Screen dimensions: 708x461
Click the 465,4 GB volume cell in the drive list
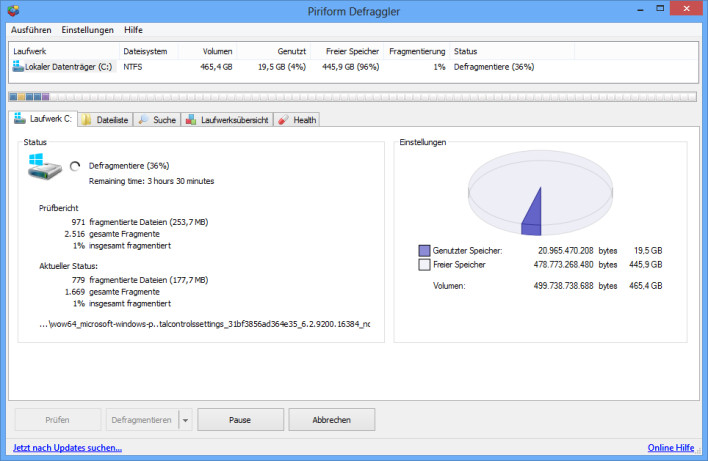pyautogui.click(x=216, y=67)
